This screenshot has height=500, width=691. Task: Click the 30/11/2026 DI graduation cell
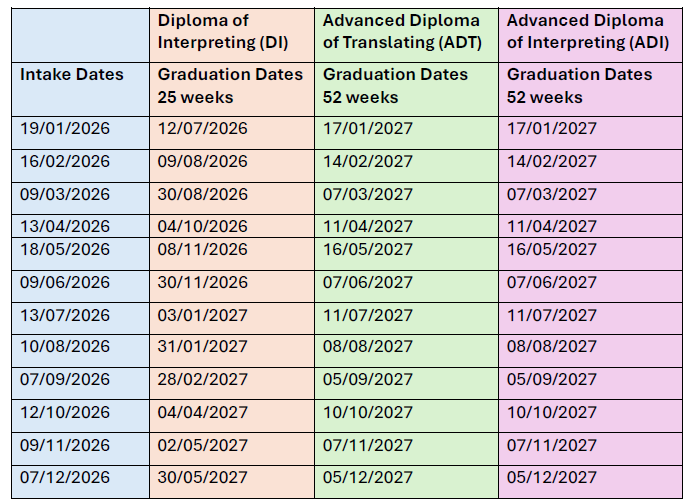tap(202, 283)
